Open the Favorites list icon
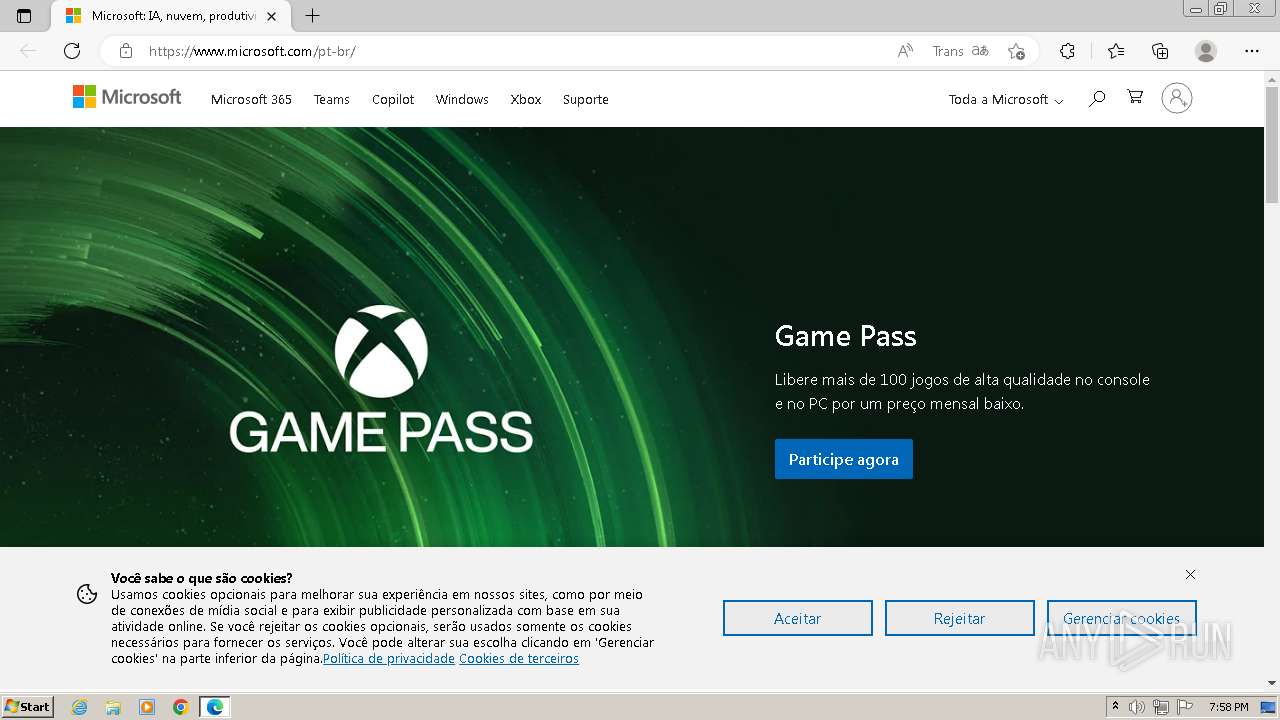 pyautogui.click(x=1116, y=51)
